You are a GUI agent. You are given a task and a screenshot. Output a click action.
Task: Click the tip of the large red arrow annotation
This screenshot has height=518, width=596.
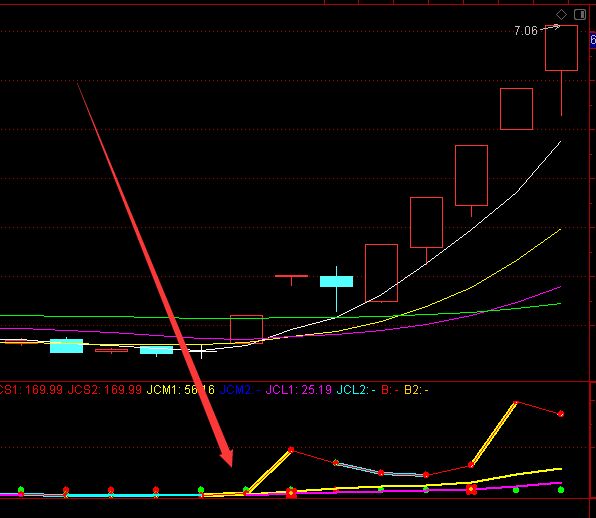(x=231, y=464)
